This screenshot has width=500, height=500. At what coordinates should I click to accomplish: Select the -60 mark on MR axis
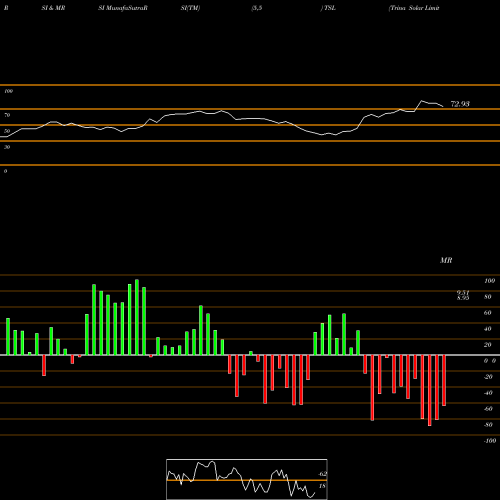[x=488, y=409]
